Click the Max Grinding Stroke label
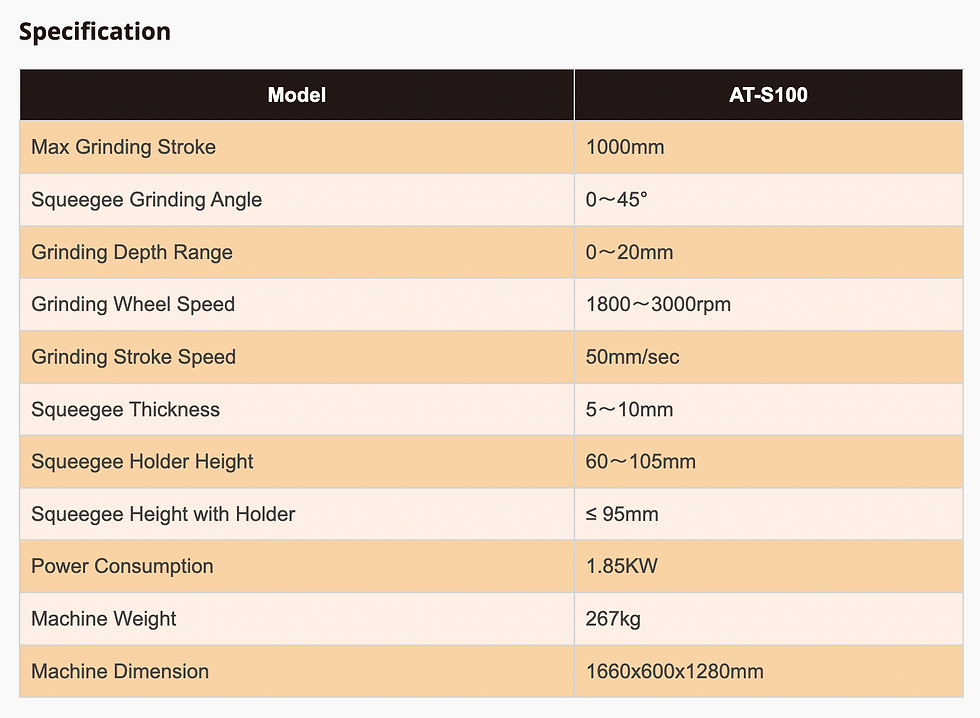Viewport: 980px width, 718px height. click(x=124, y=148)
